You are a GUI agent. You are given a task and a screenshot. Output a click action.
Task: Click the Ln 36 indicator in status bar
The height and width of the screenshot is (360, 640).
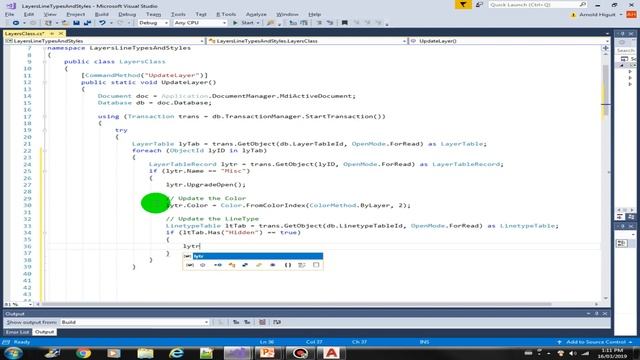(x=267, y=342)
